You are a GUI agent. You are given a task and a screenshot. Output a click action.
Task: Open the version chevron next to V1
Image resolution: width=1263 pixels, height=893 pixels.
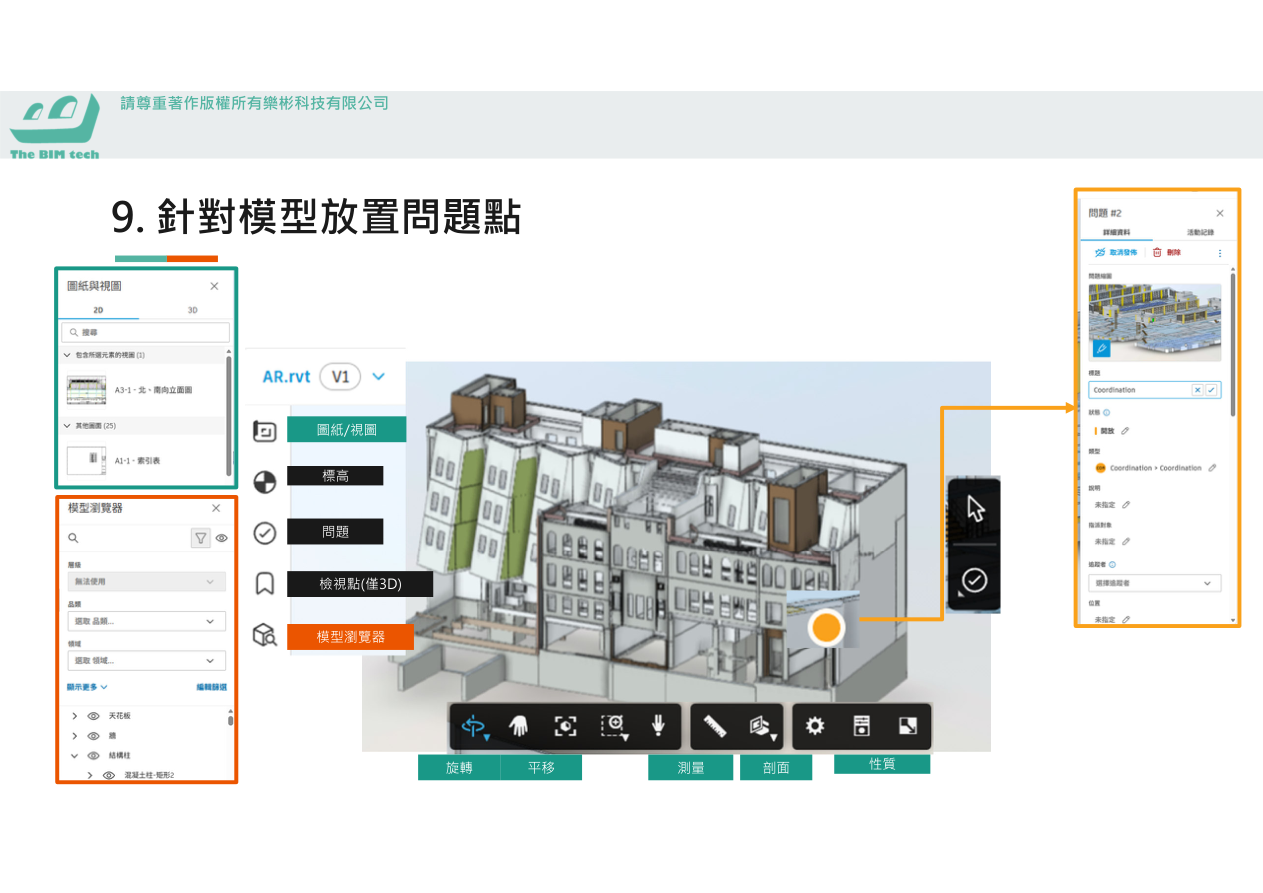tap(378, 377)
